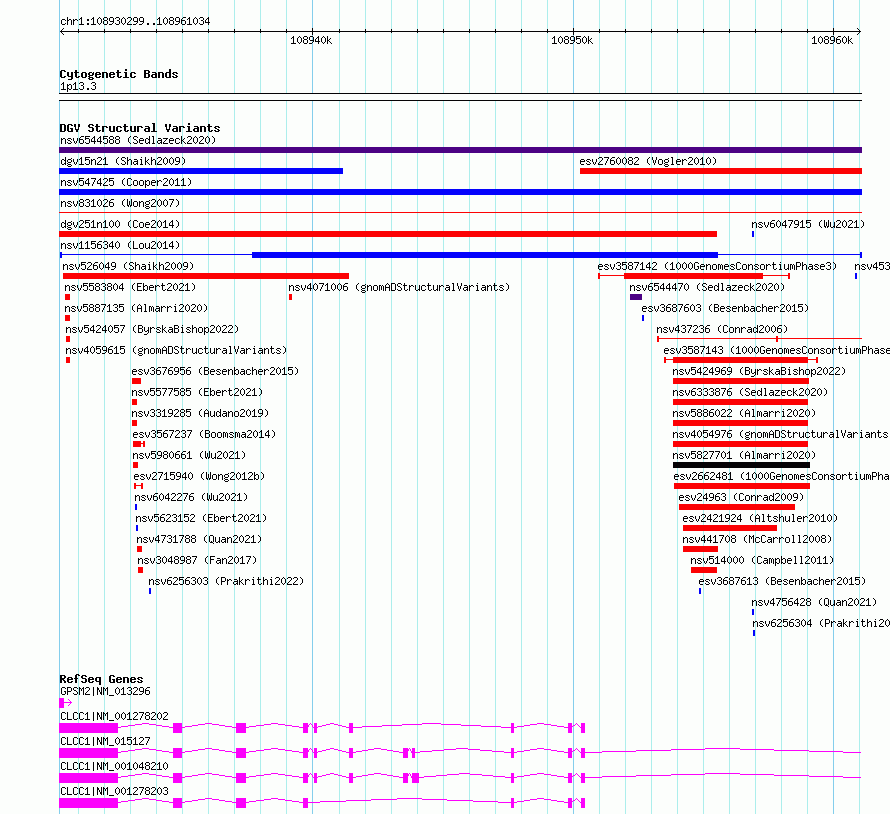The width and height of the screenshot is (890, 814).
Task: Click nsv6256303 (Prakrithi2022) label
Action: coord(226,581)
